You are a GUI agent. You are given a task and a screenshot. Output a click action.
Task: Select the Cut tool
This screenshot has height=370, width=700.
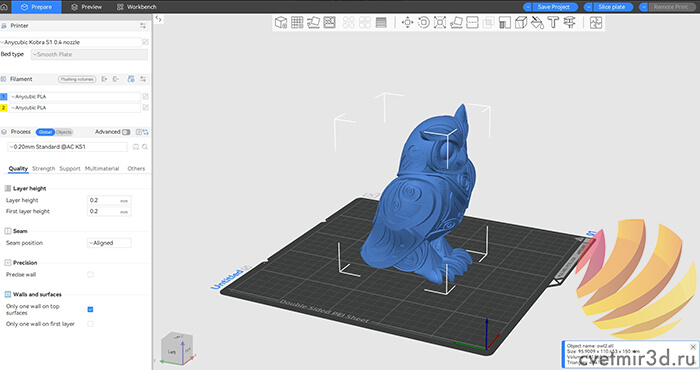point(472,22)
